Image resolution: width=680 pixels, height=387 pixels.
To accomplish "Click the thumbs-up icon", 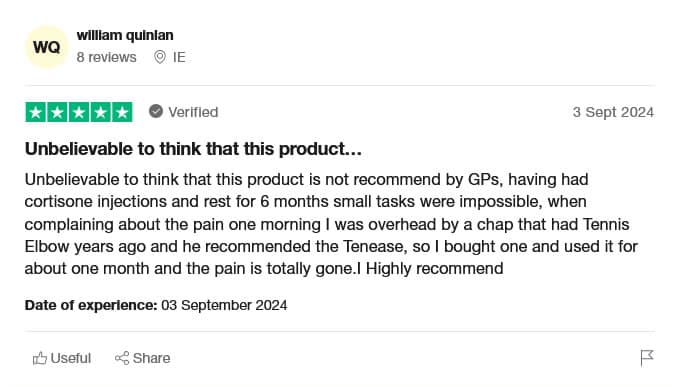I will point(40,358).
